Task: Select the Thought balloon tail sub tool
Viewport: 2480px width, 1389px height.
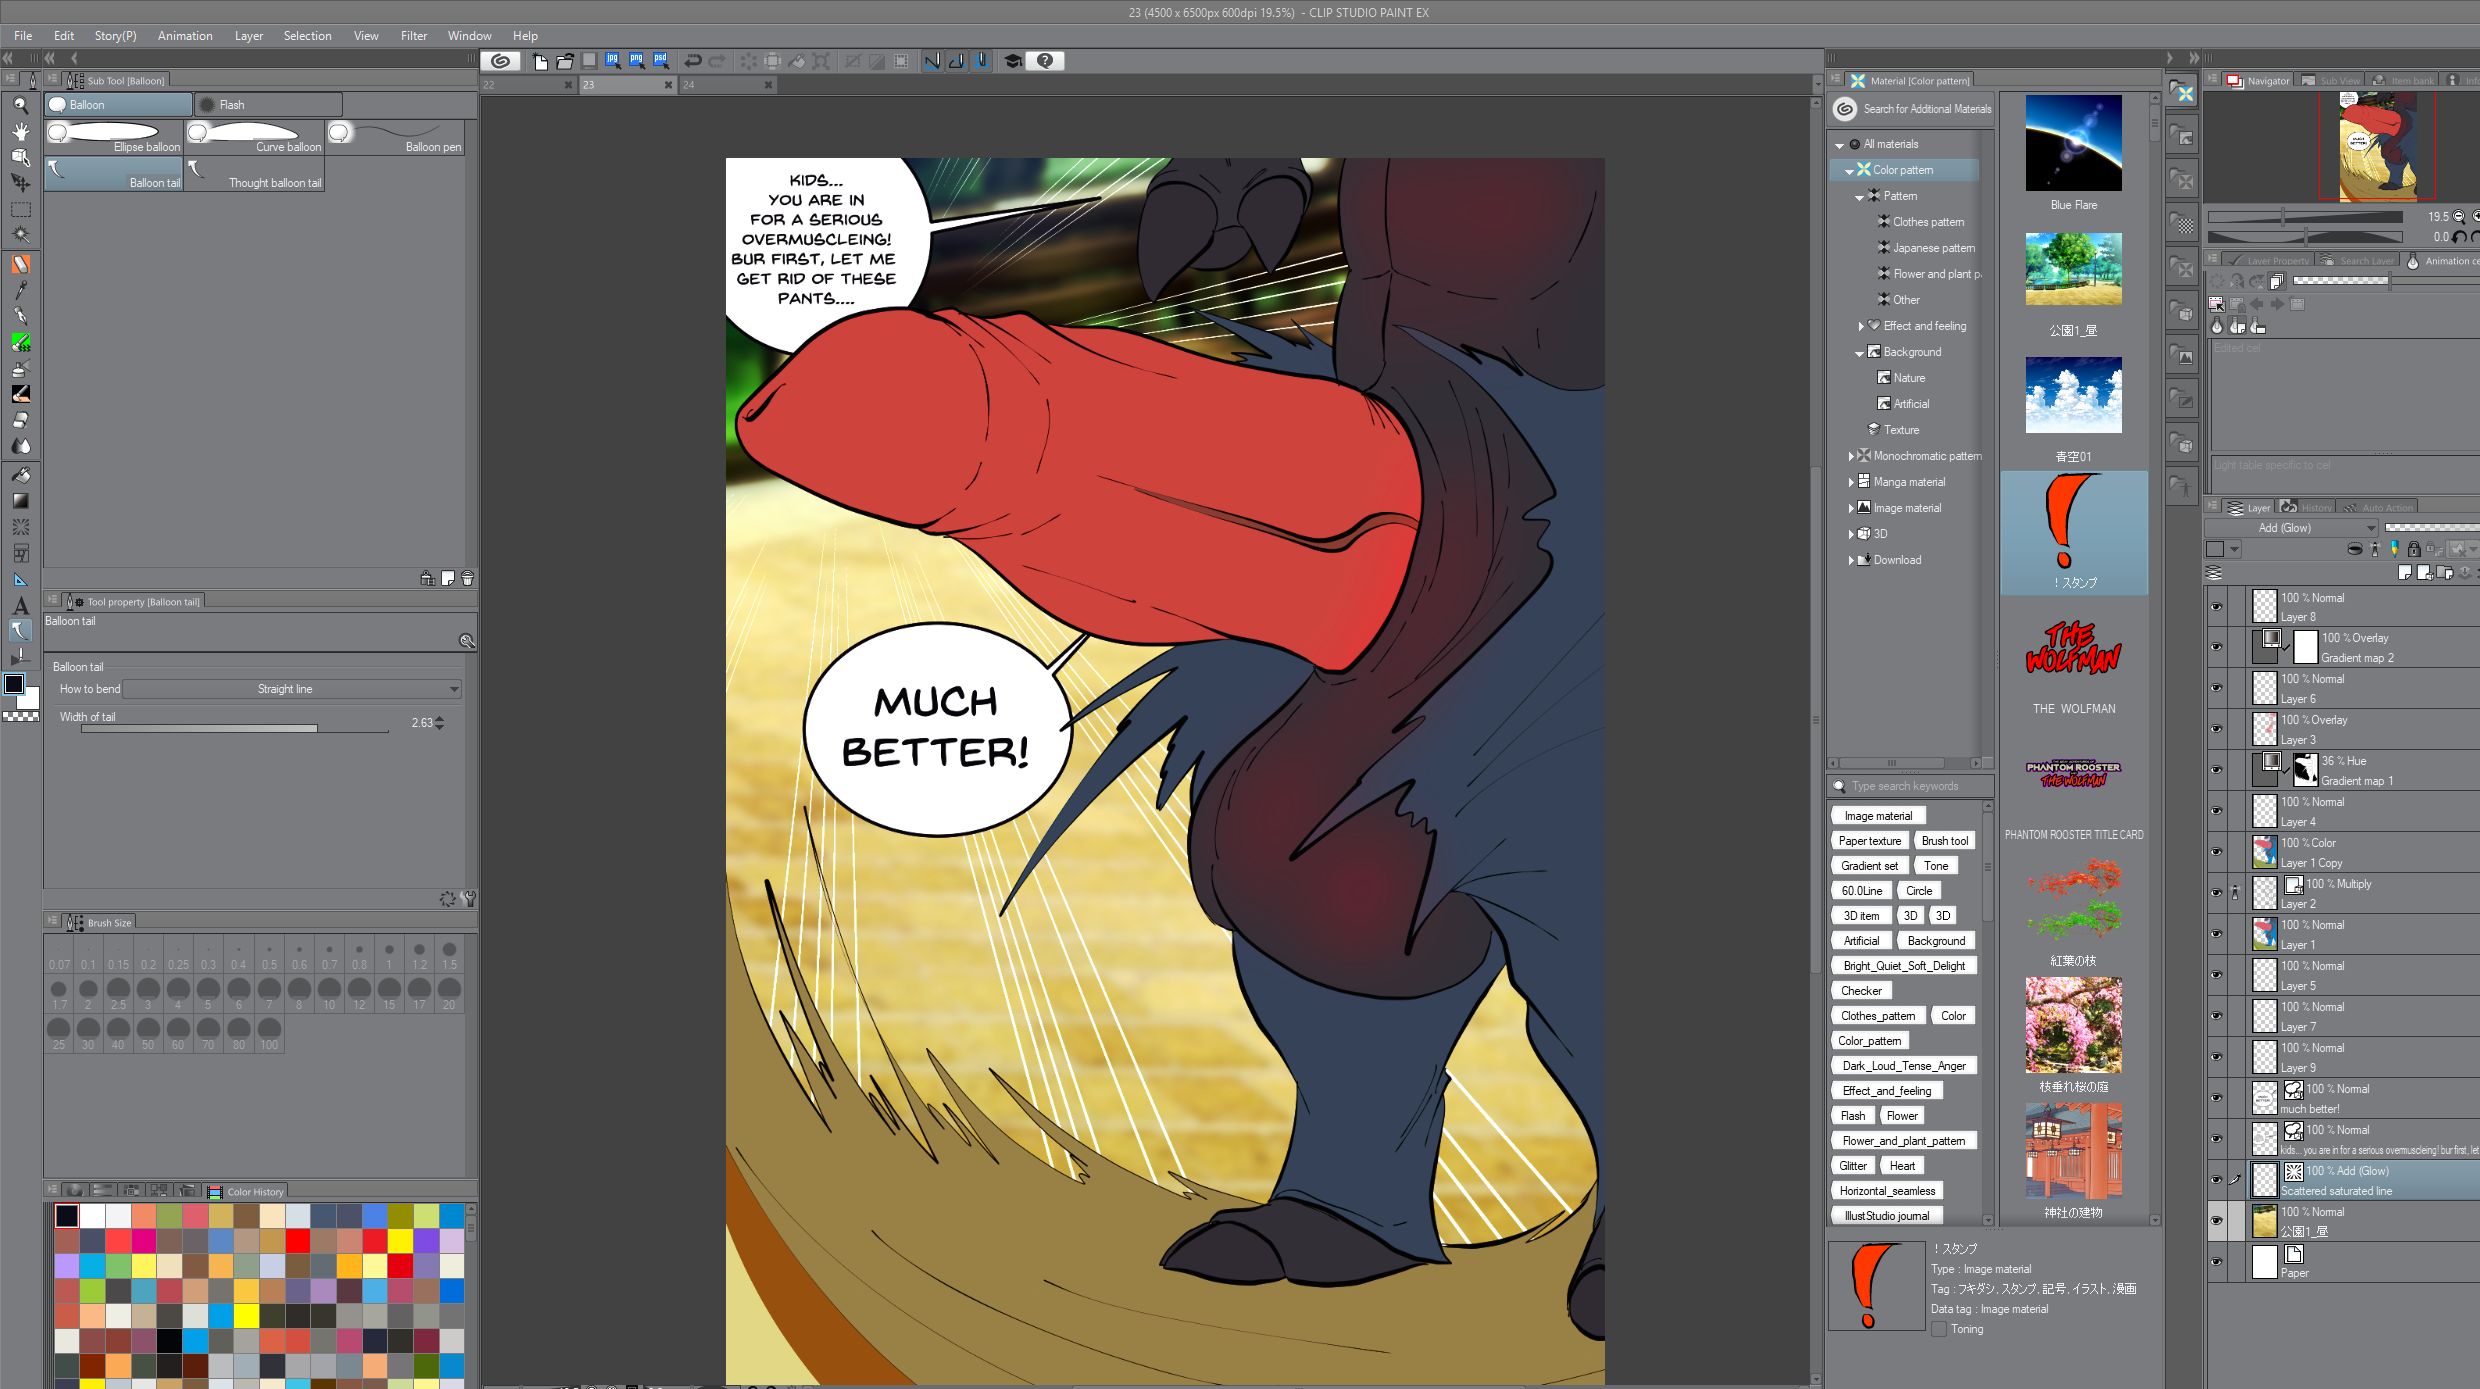Action: [x=255, y=173]
